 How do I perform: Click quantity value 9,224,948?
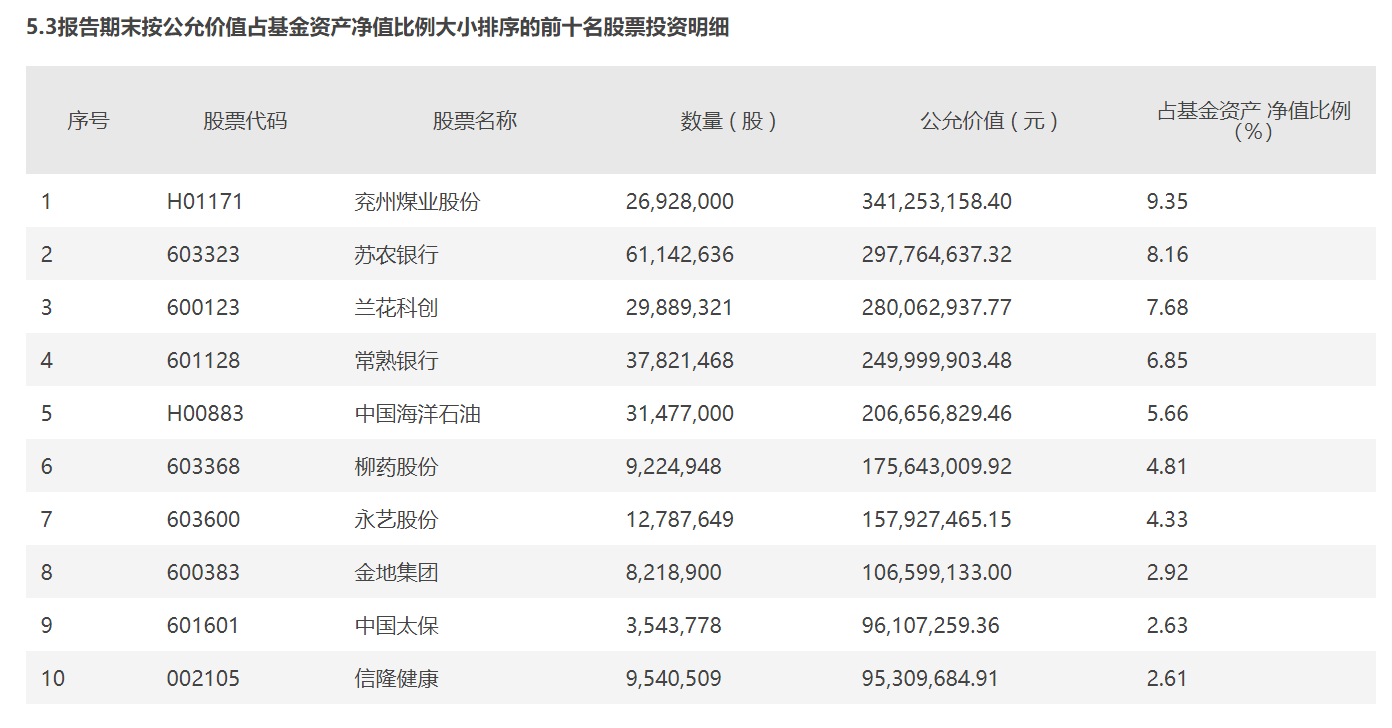[674, 467]
